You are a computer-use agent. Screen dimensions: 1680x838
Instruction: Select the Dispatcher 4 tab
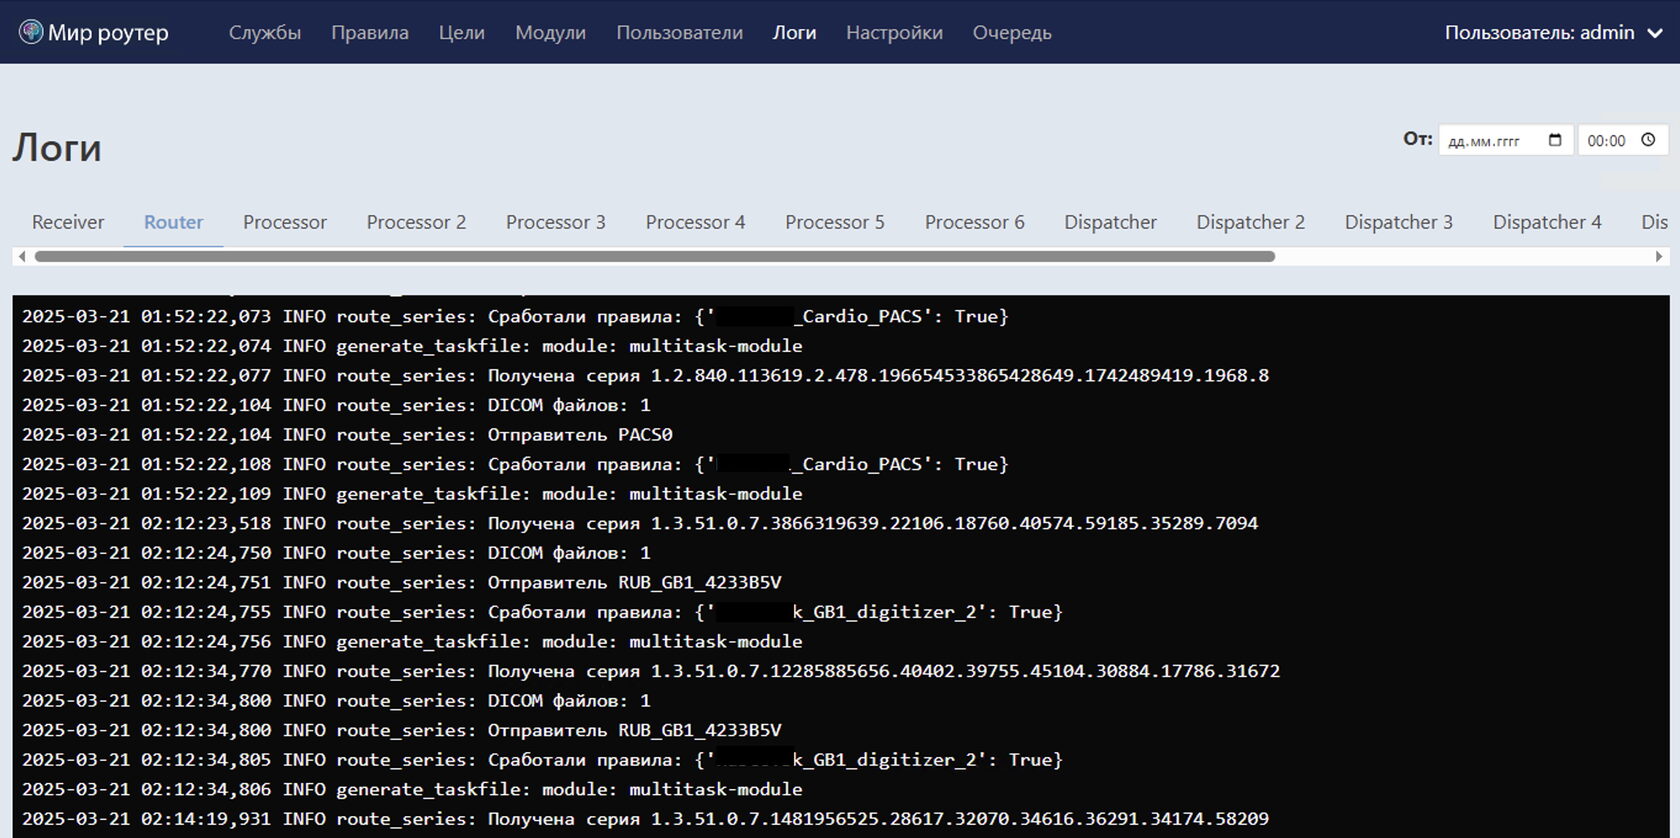[1547, 222]
